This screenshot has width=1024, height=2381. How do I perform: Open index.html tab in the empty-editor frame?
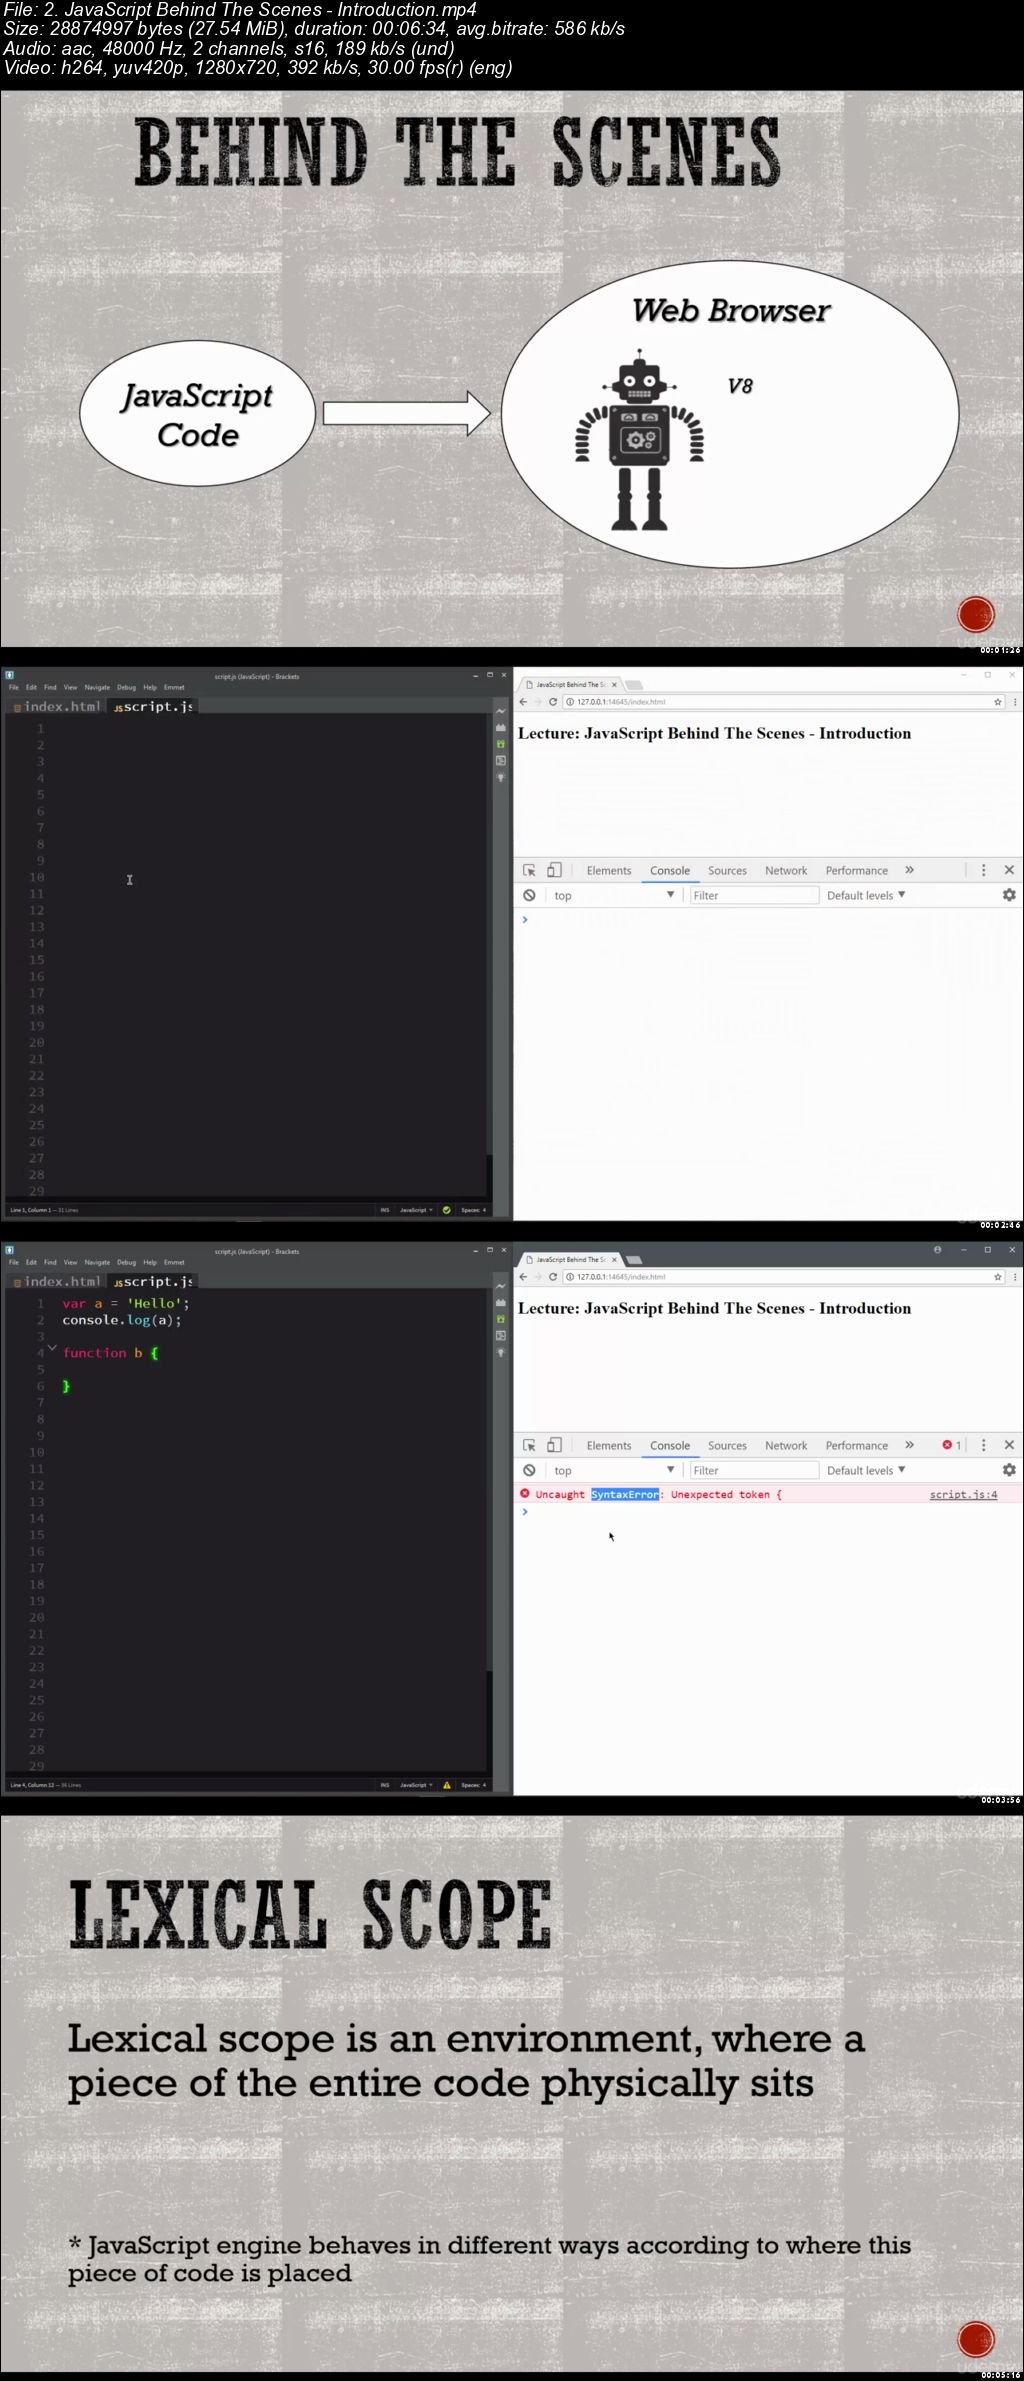coord(57,706)
